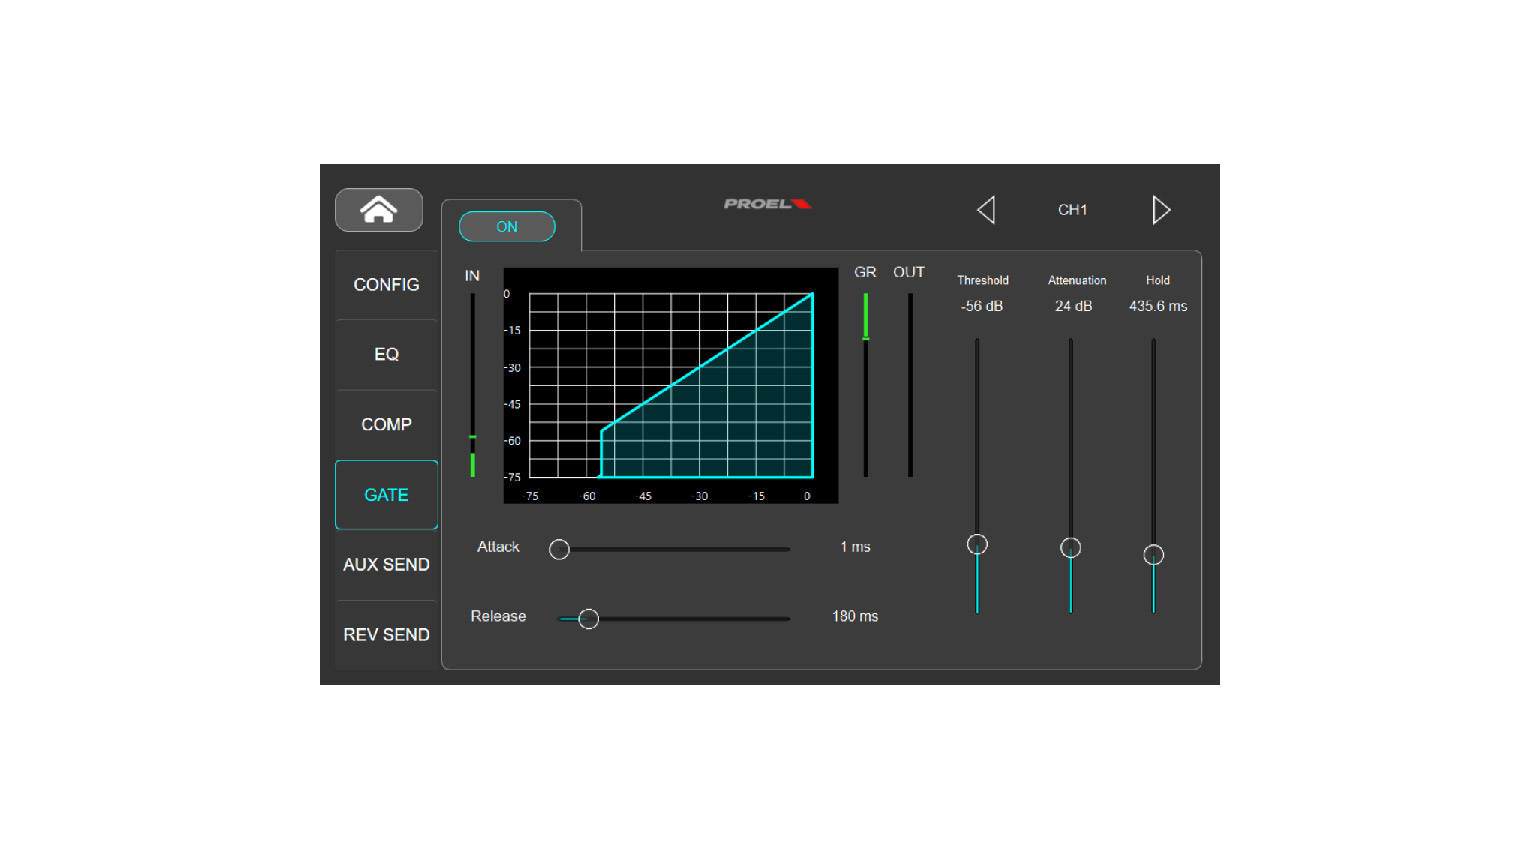Image resolution: width=1540 pixels, height=850 pixels.
Task: Click the IN input level meter
Action: [472, 385]
